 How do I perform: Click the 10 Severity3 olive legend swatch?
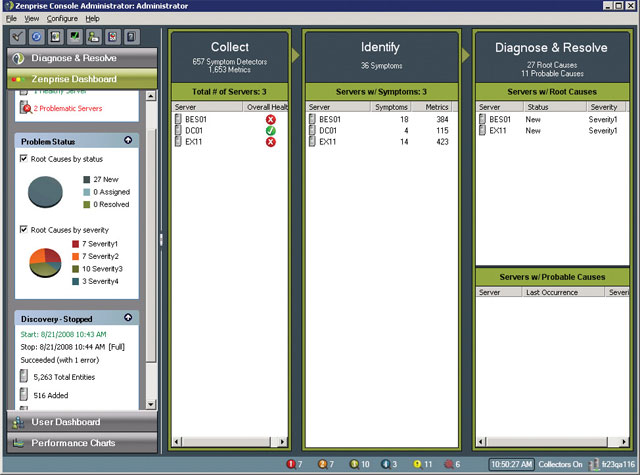tap(76, 269)
